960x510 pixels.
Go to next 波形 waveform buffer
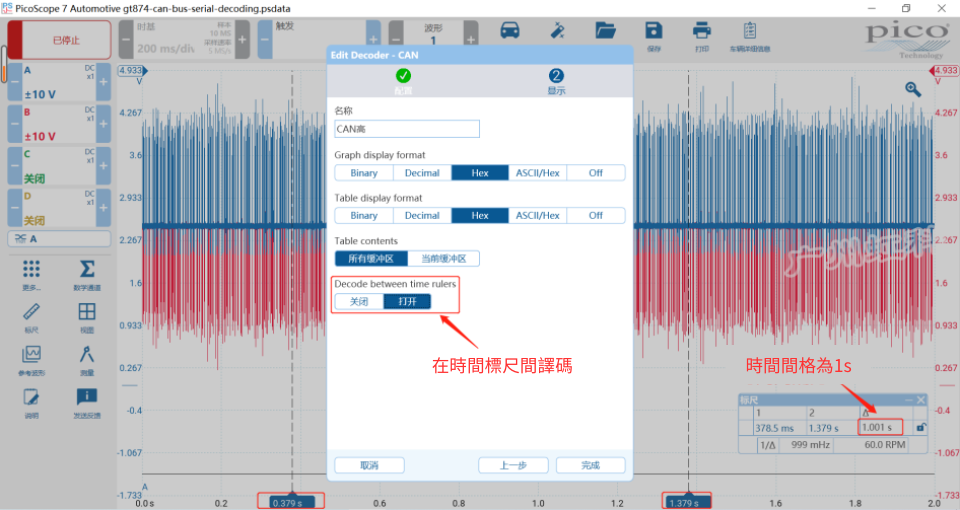pos(471,40)
